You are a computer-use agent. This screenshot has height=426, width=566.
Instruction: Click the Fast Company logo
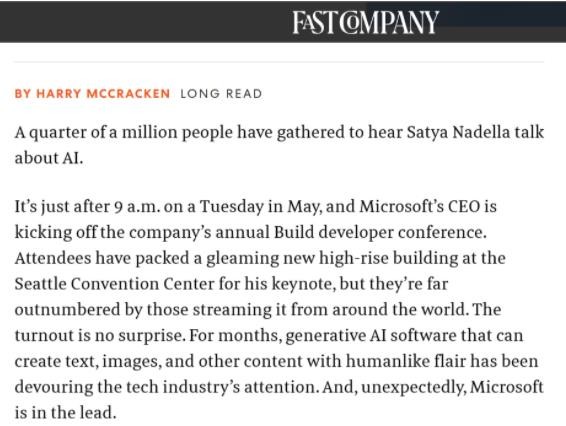365,22
